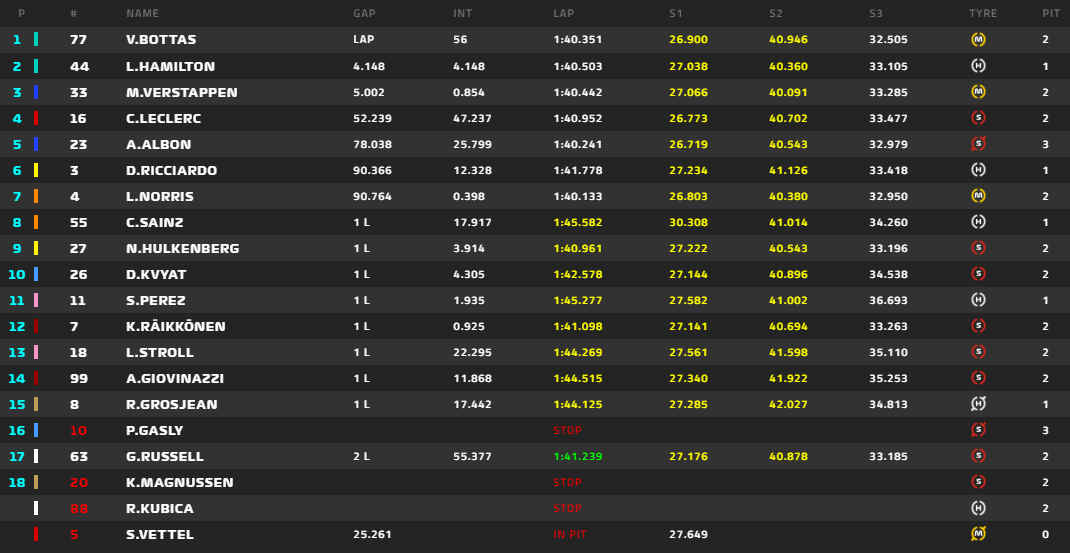
Task: Click Vettel's medium tyre icon
Action: coord(978,534)
